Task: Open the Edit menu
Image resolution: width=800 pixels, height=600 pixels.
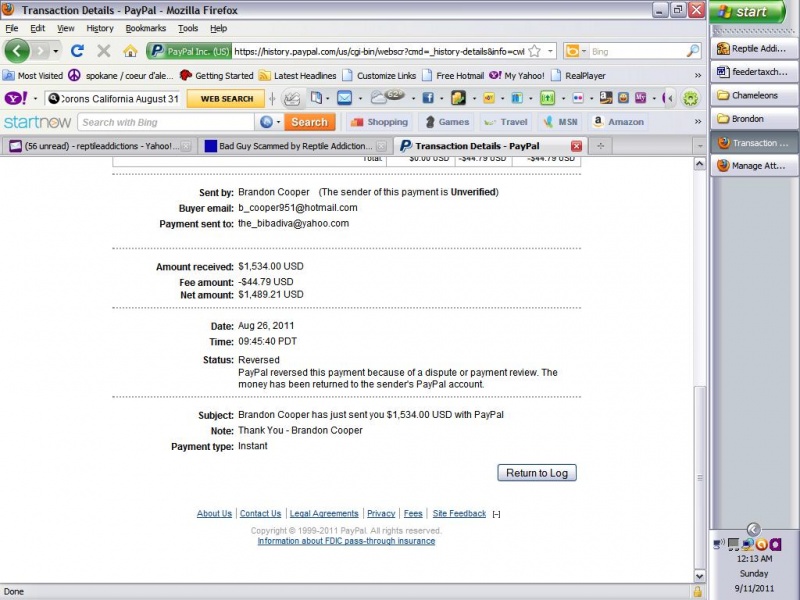Action: pyautogui.click(x=37, y=28)
